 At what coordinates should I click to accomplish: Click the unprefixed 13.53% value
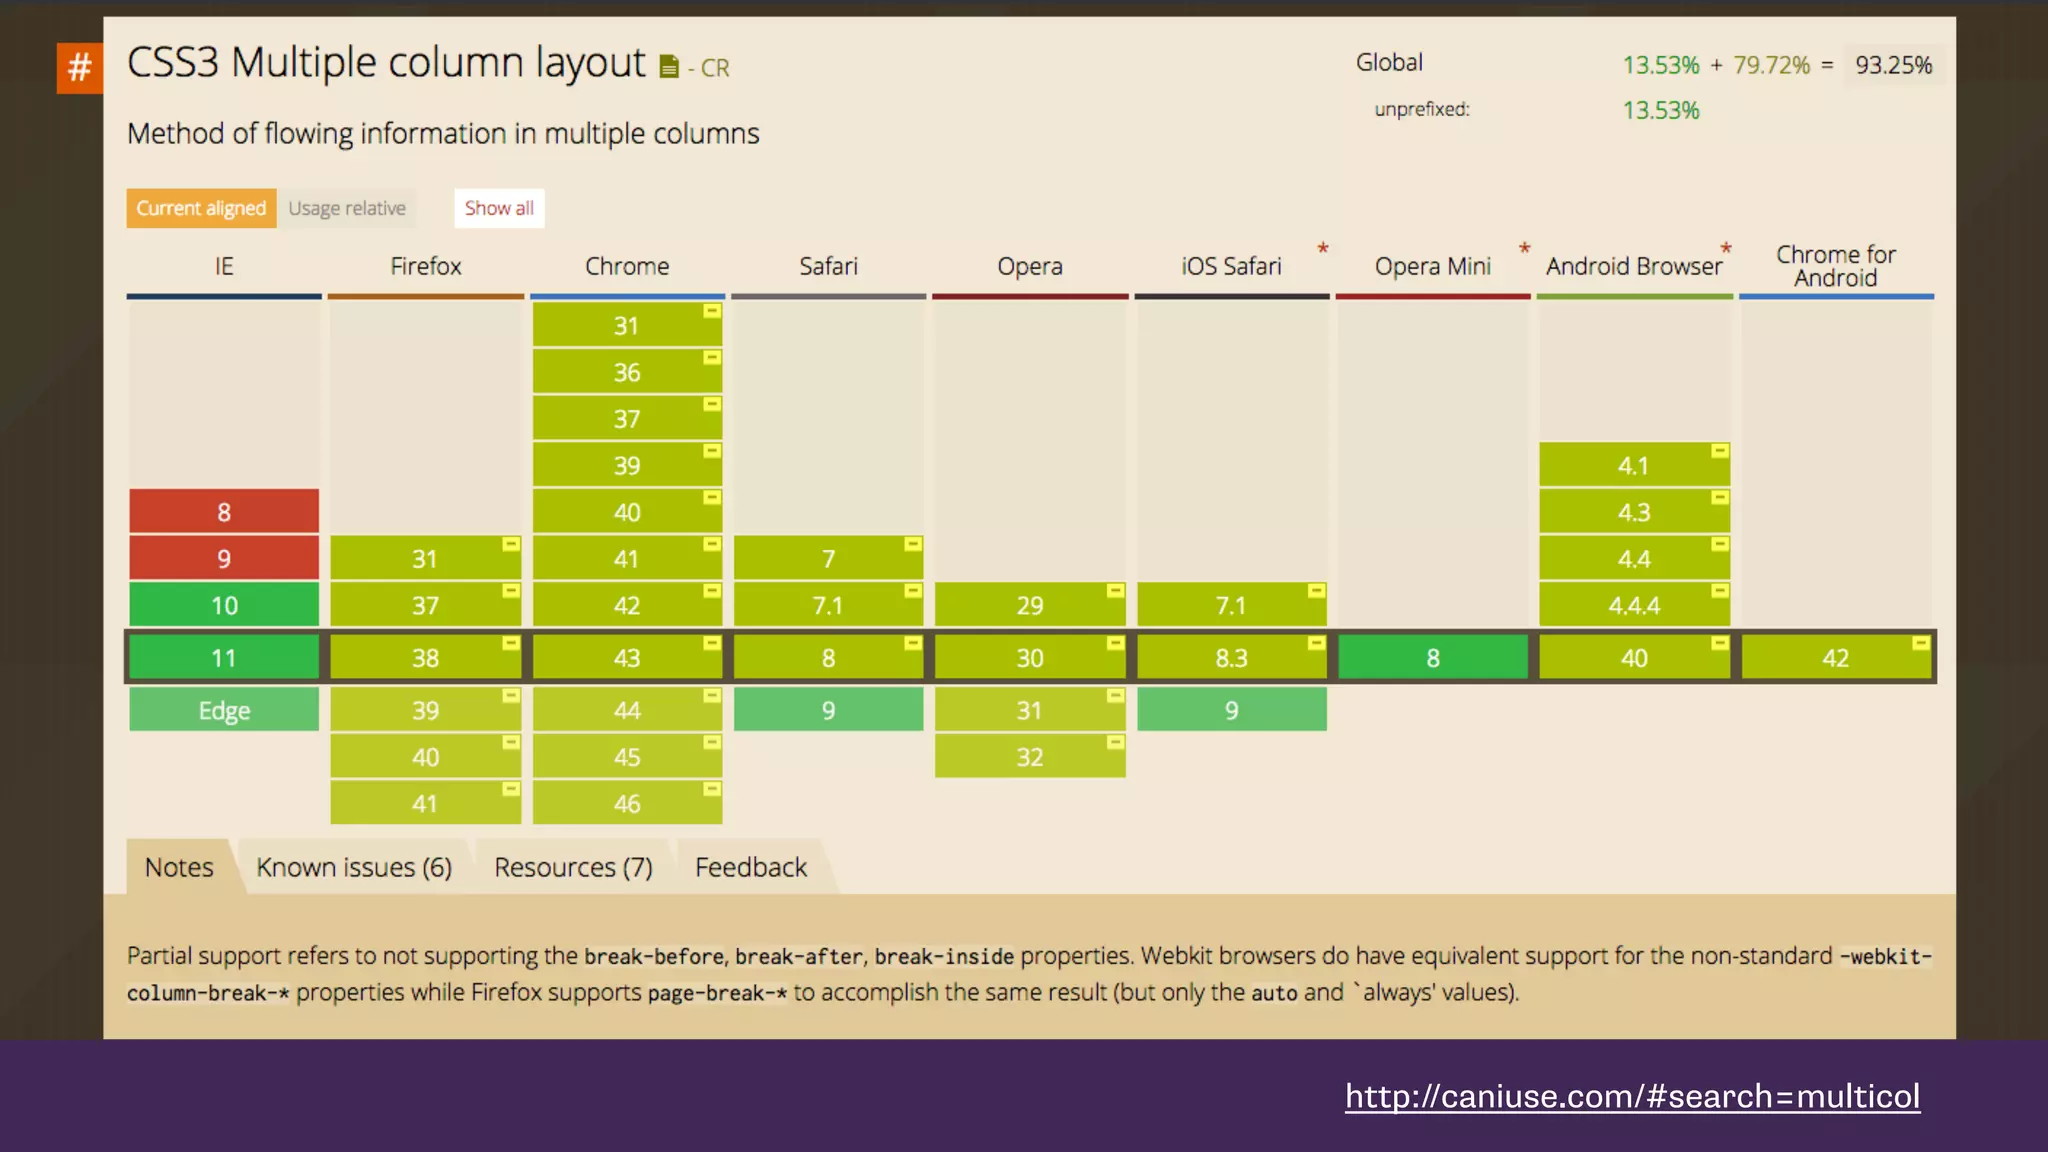pos(1660,110)
